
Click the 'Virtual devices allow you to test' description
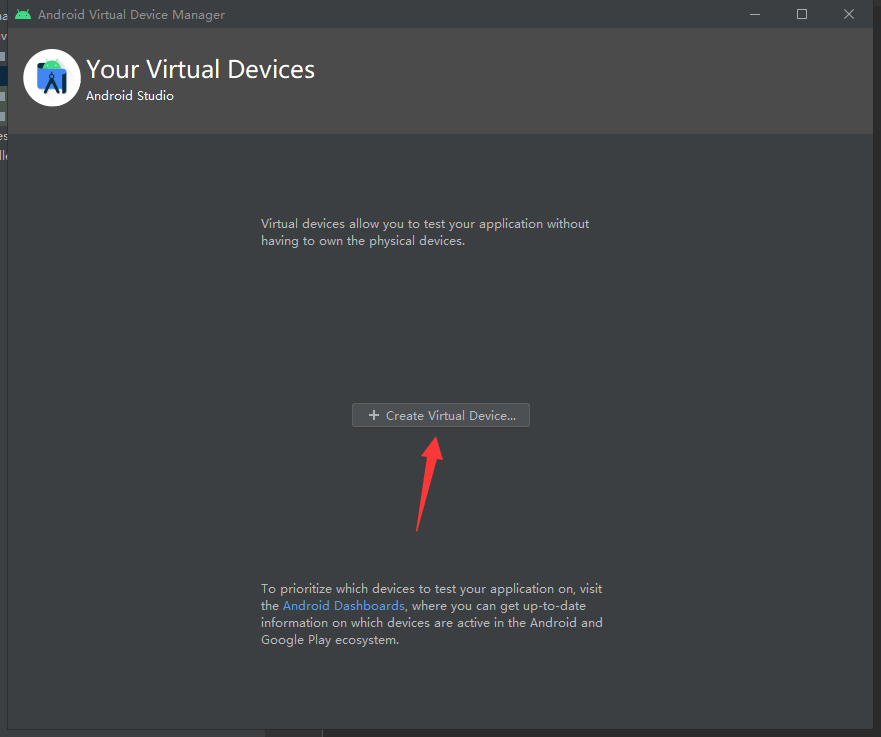[425, 232]
